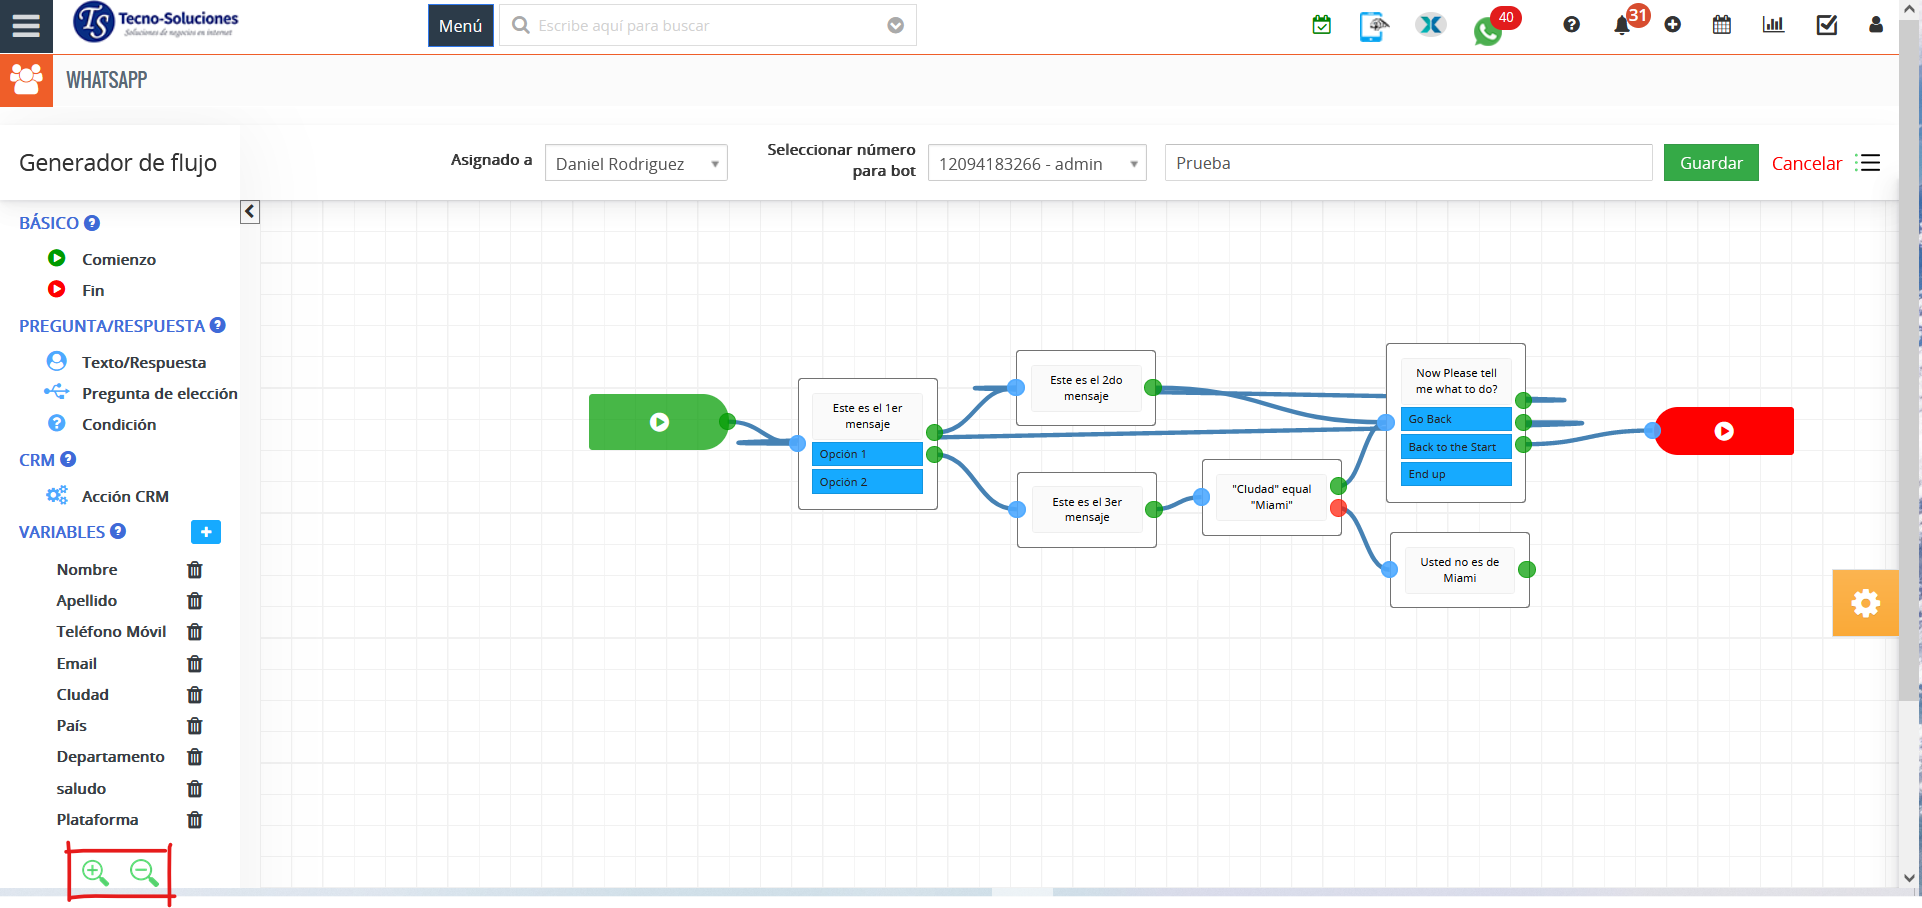Collapse the left sidebar panel arrow
This screenshot has height=908, width=1922.
point(250,212)
